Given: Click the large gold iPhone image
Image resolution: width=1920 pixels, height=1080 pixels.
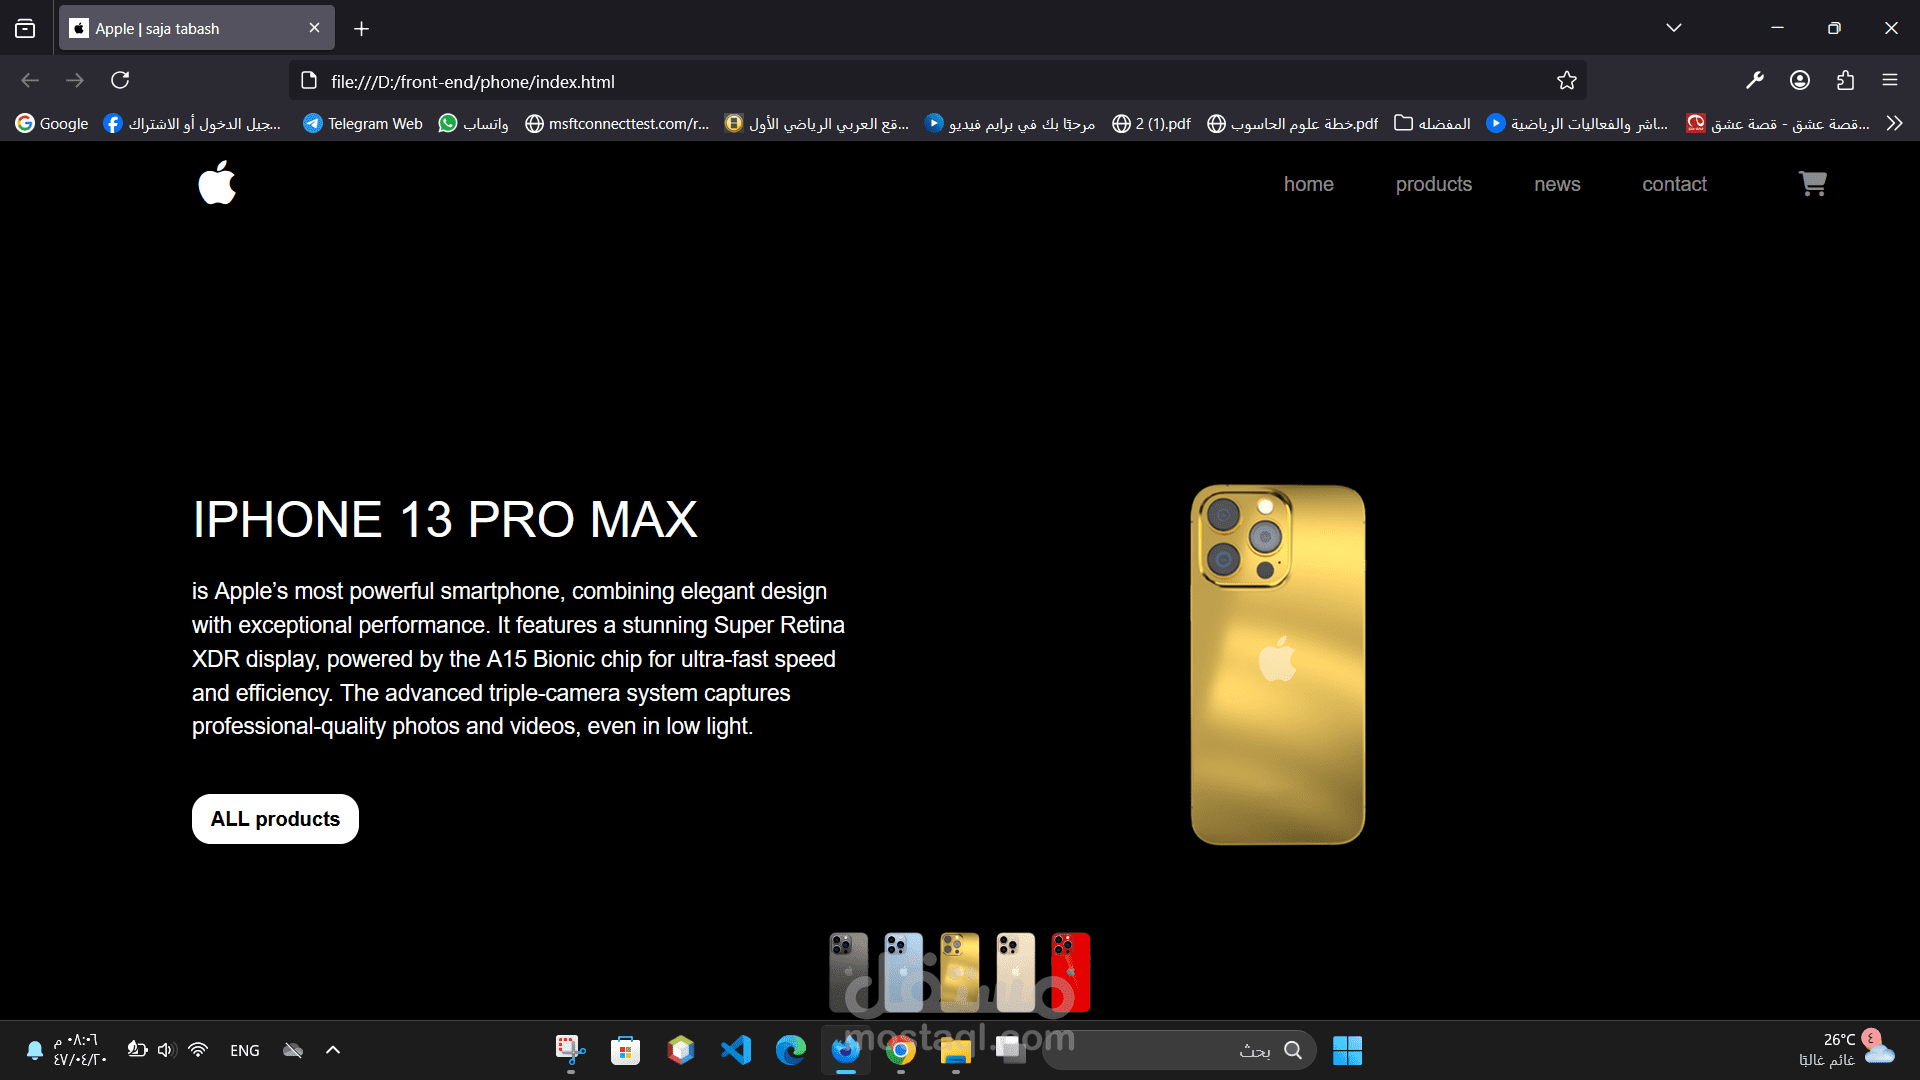Looking at the screenshot, I should pyautogui.click(x=1278, y=665).
